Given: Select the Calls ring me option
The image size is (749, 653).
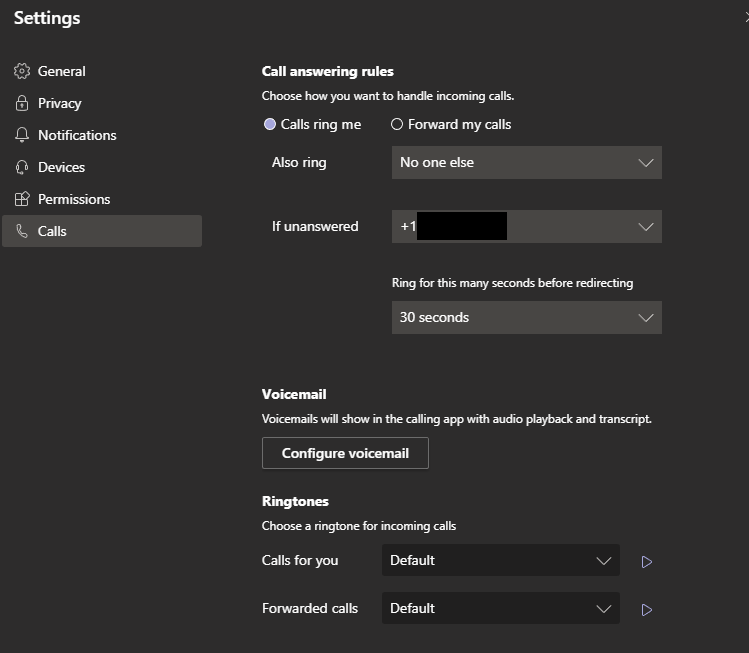Looking at the screenshot, I should [270, 125].
